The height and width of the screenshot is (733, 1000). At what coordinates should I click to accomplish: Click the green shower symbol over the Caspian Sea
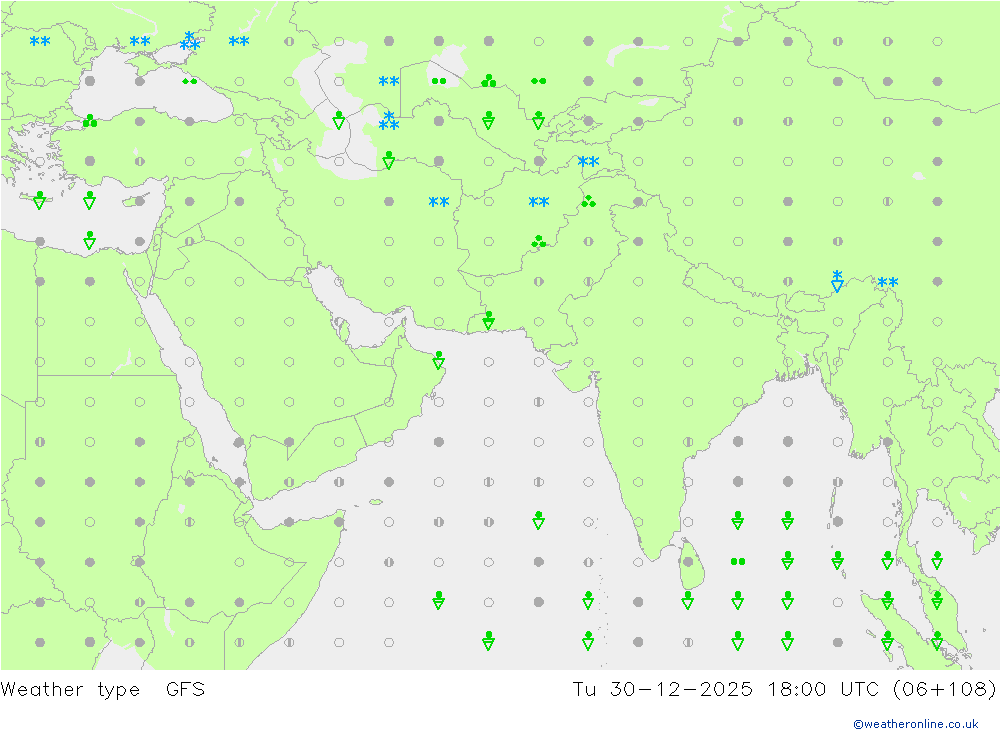point(339,120)
